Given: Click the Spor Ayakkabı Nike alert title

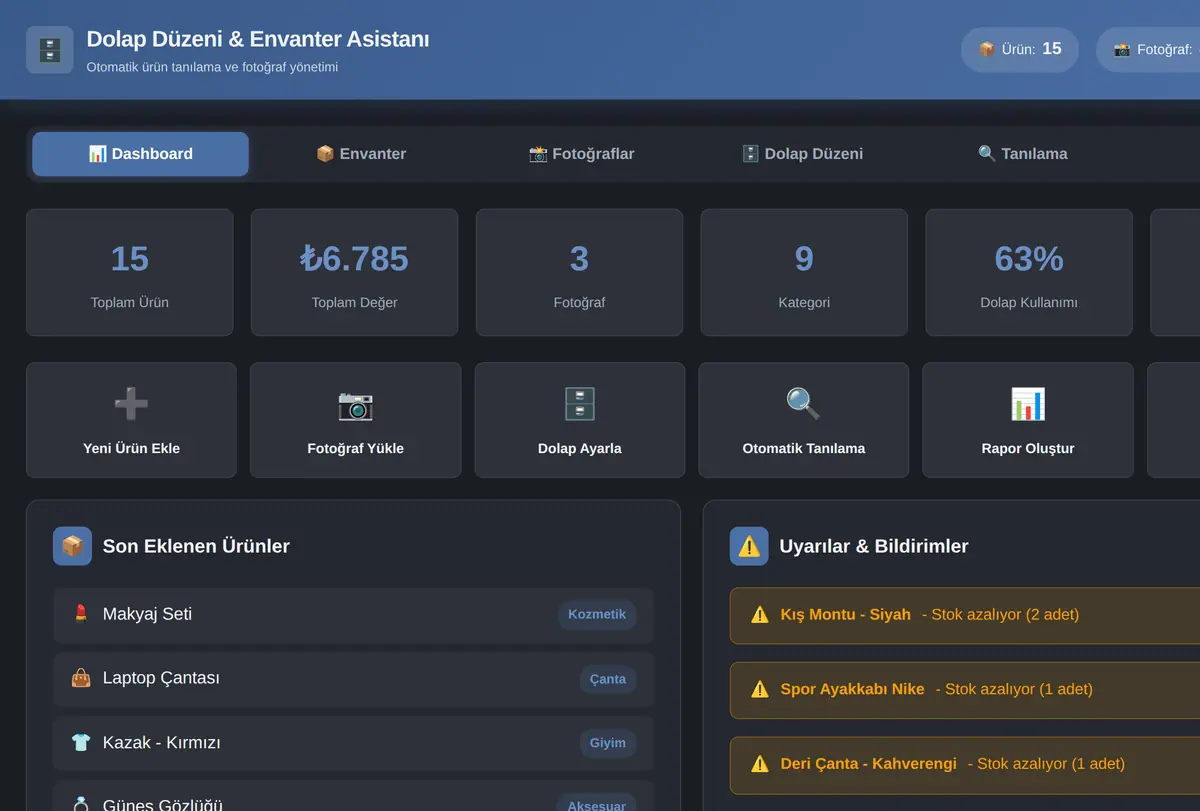Looking at the screenshot, I should coord(853,689).
